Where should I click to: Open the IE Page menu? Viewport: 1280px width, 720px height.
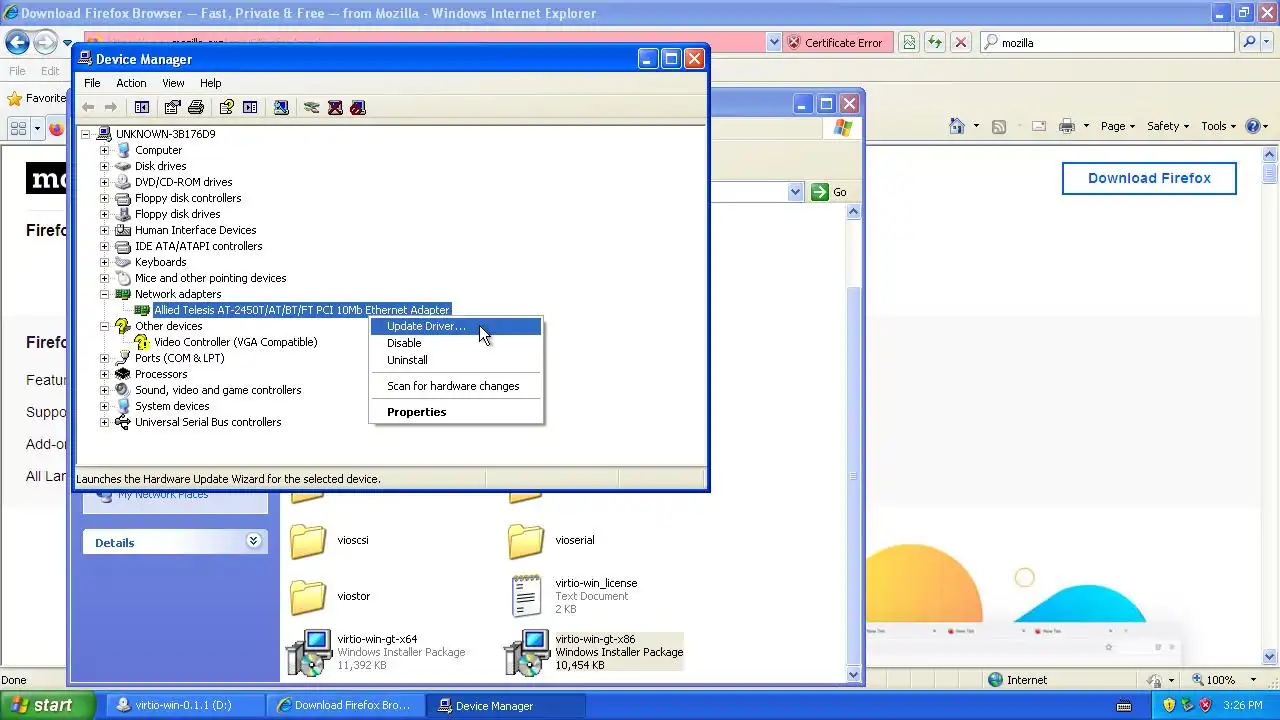coord(1118,126)
